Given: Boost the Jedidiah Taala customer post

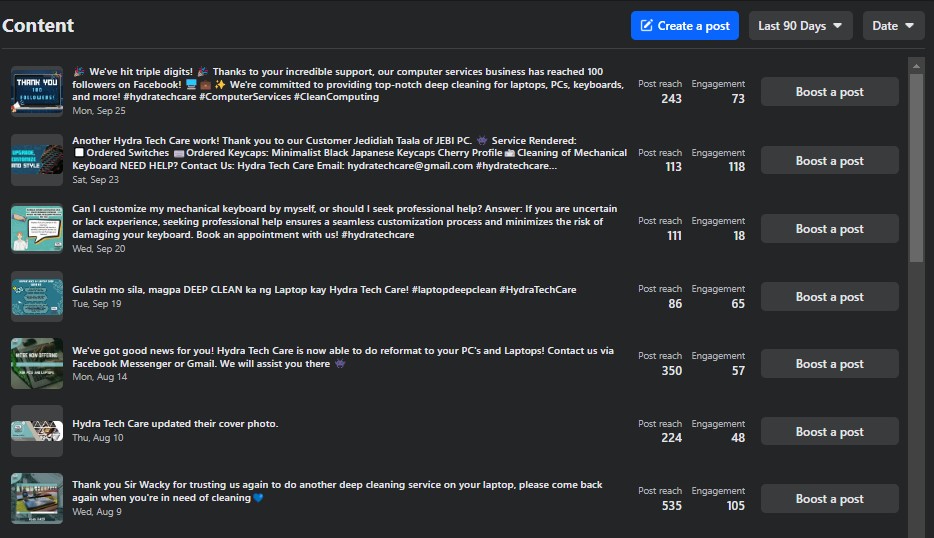Looking at the screenshot, I should pyautogui.click(x=829, y=161).
